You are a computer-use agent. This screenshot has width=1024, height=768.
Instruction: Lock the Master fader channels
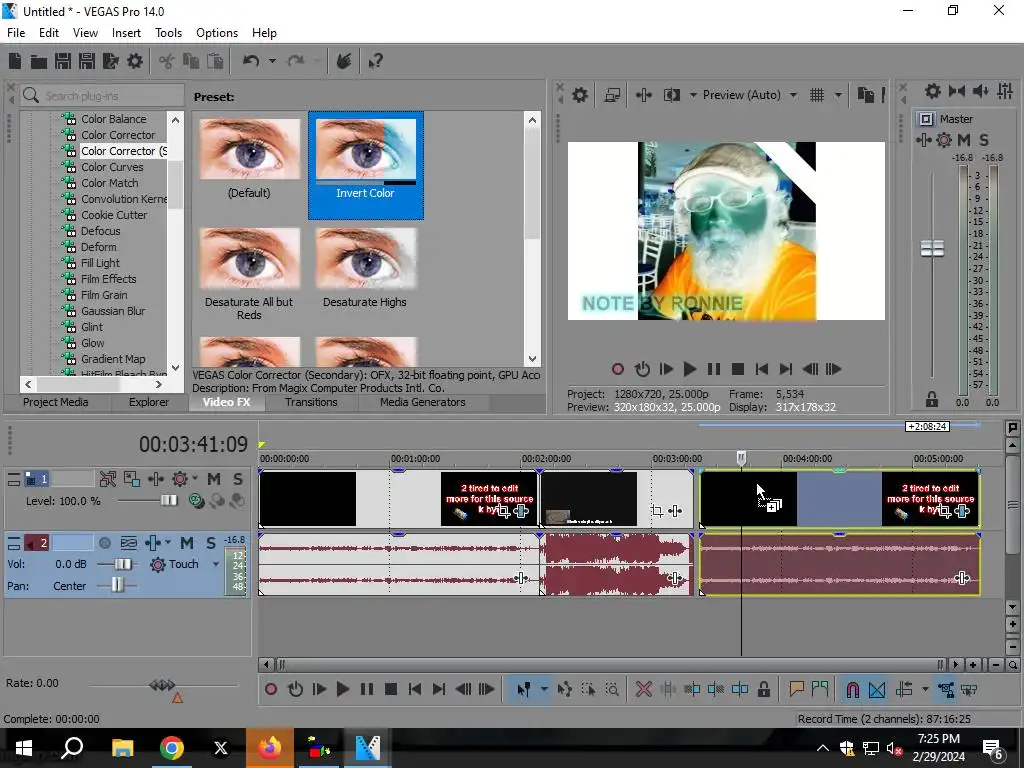[932, 399]
